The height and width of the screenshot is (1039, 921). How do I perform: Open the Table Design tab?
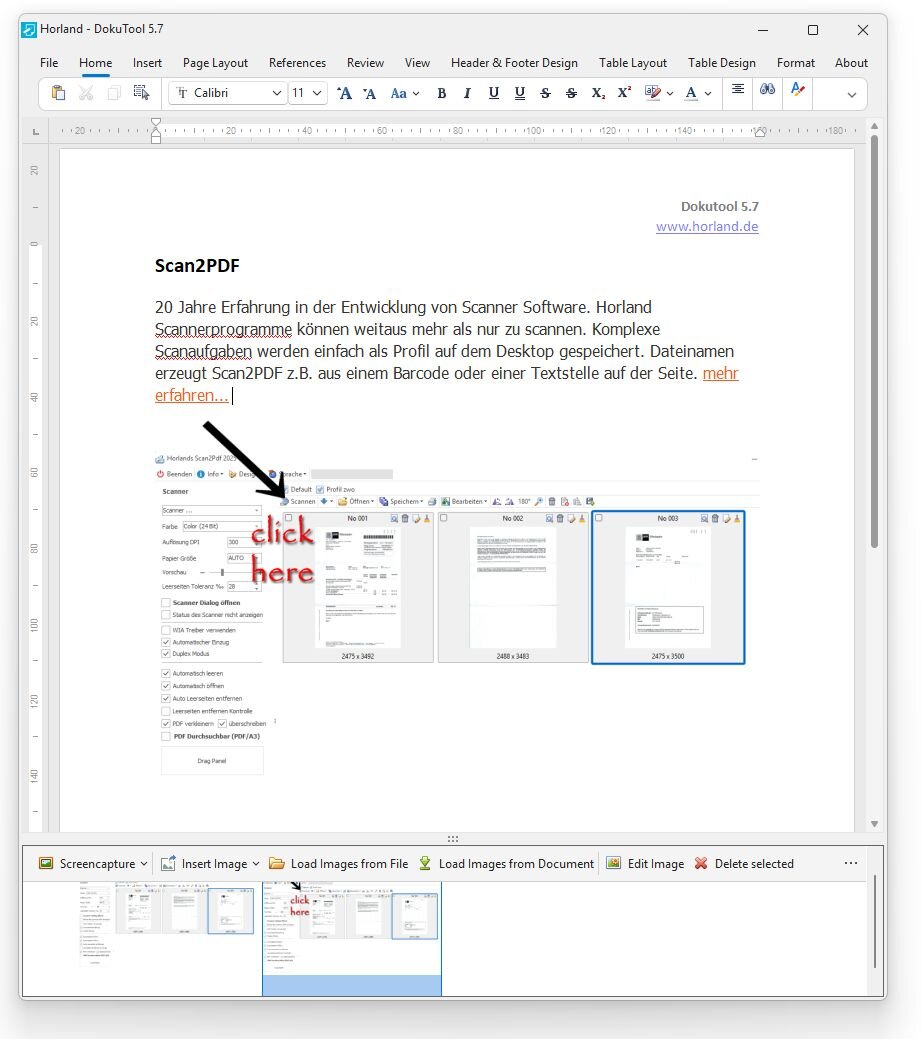point(722,63)
